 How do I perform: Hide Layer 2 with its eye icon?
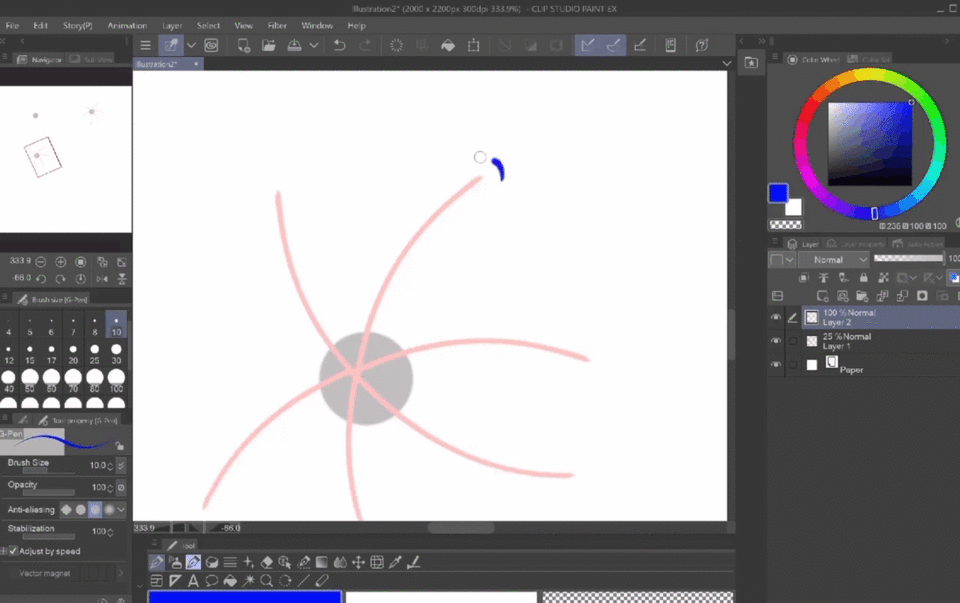click(x=776, y=317)
